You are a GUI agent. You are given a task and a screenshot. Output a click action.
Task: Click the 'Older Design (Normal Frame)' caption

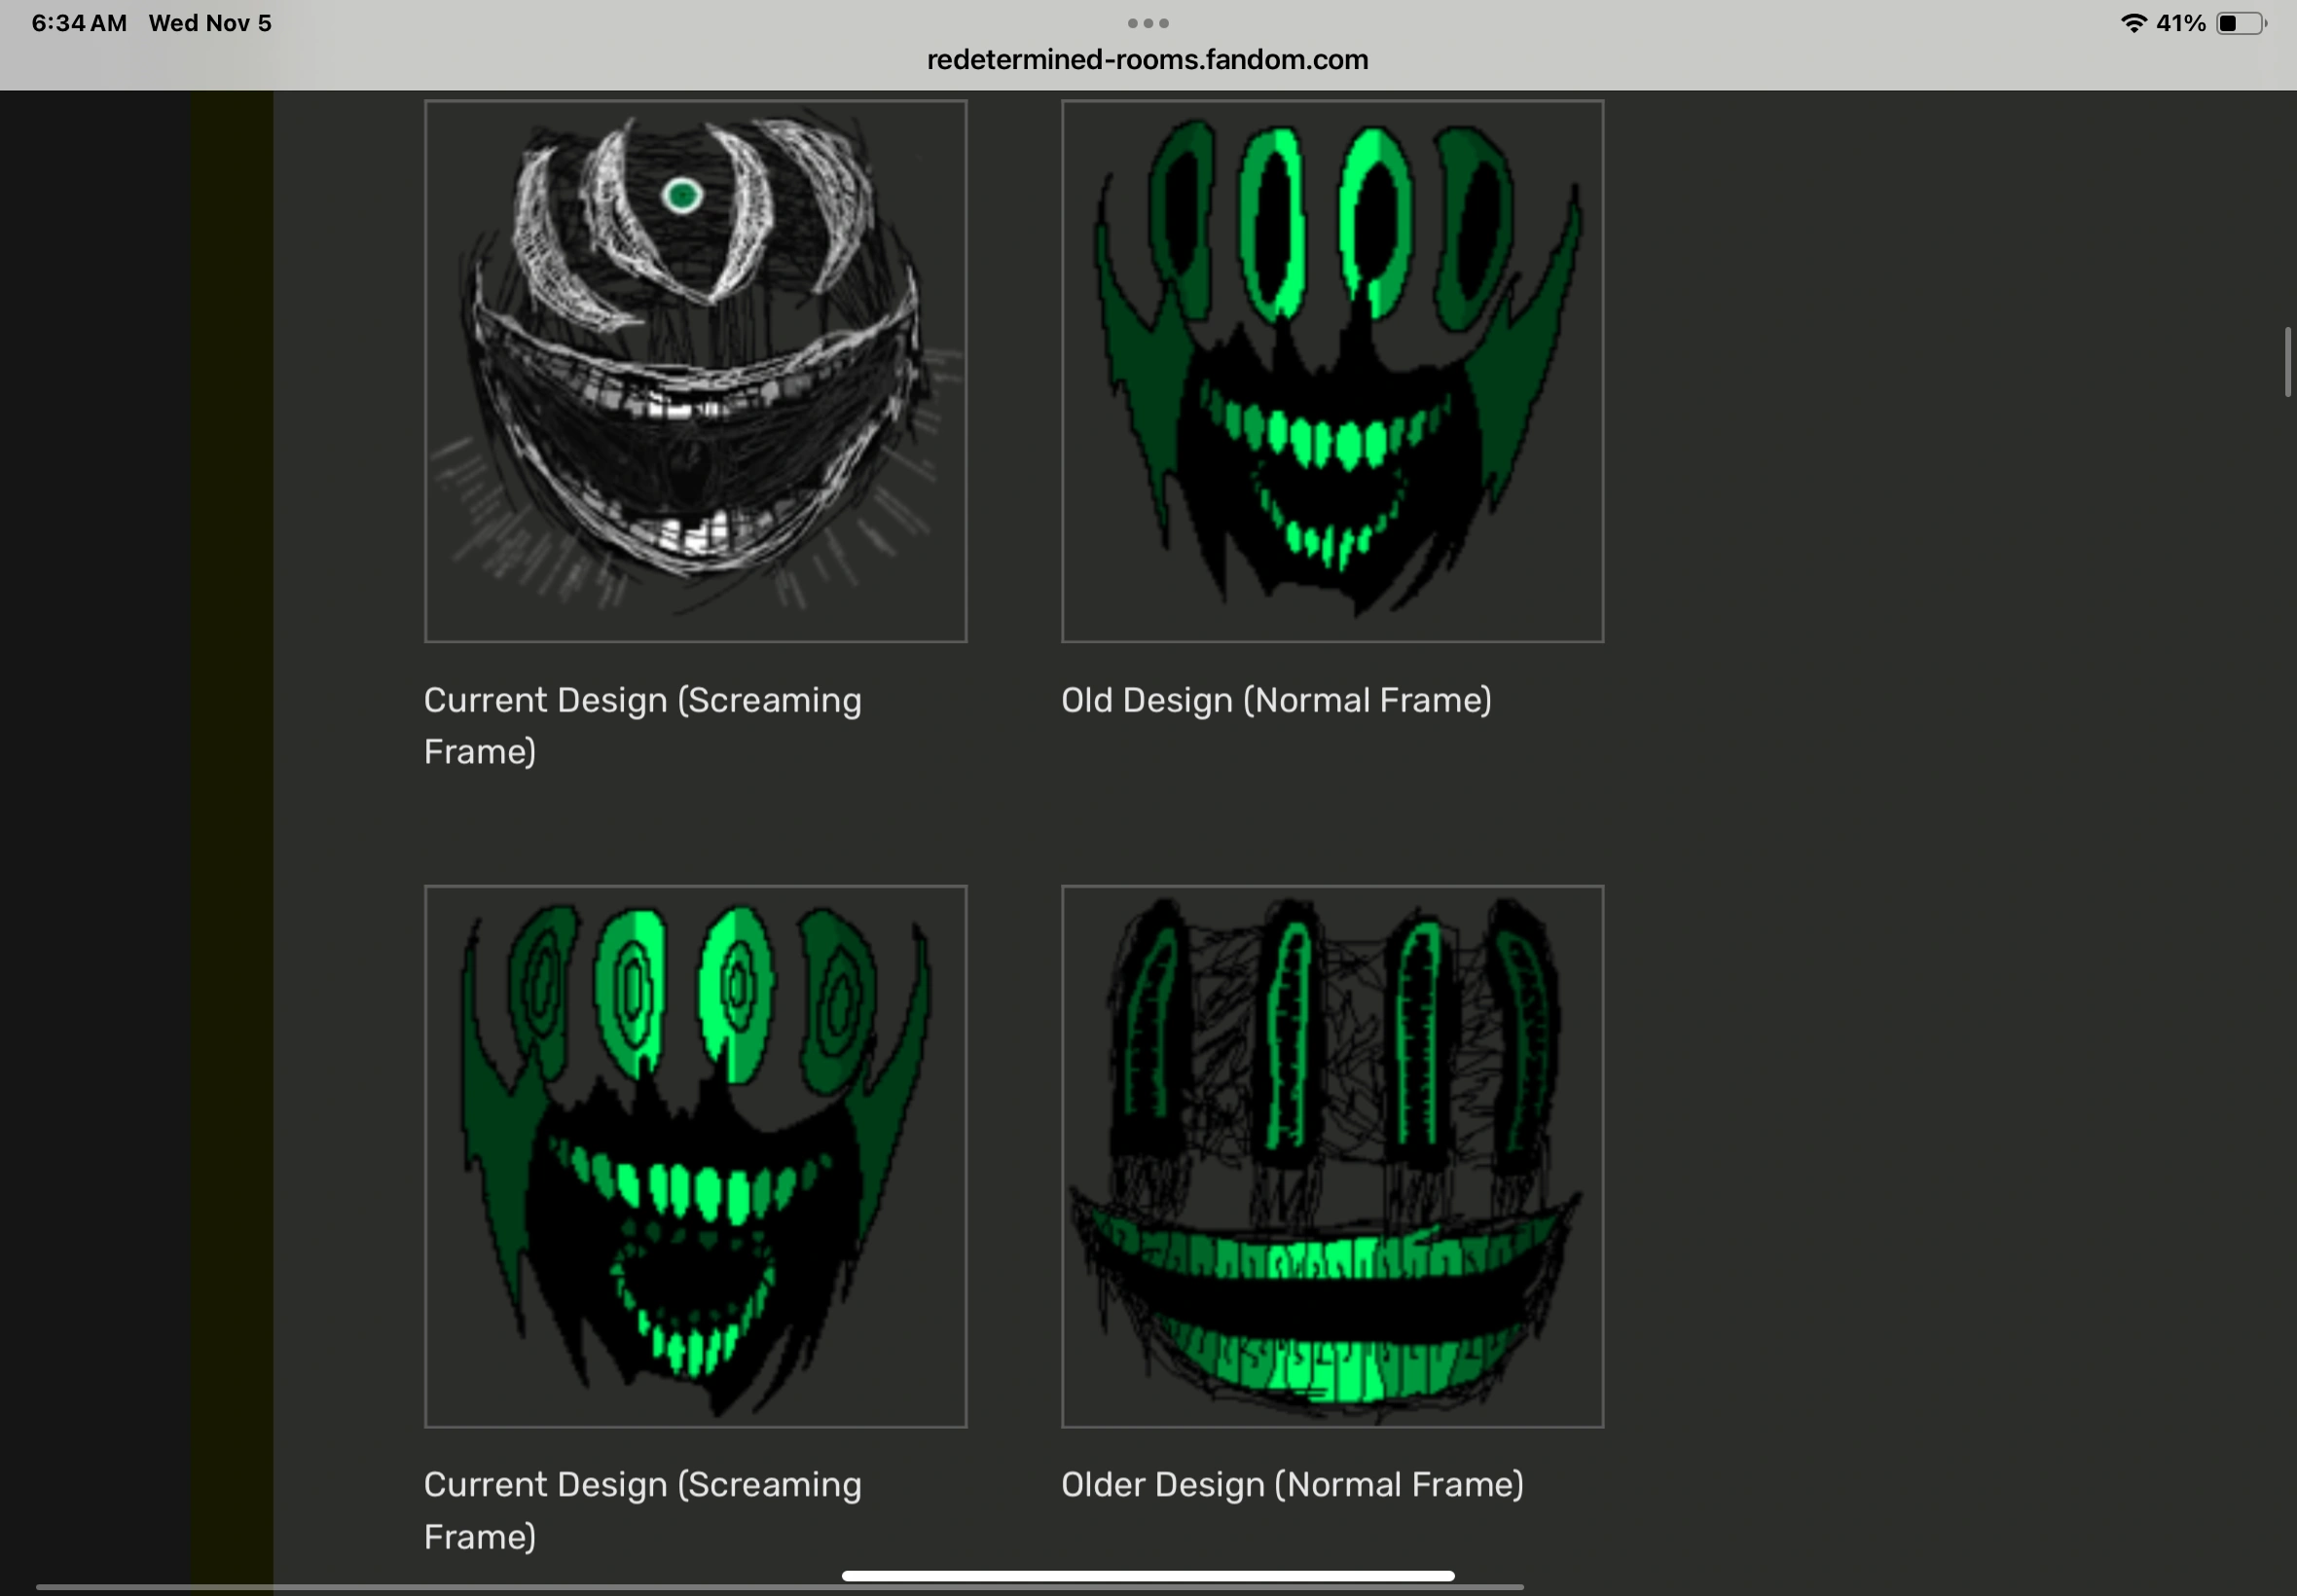(x=1292, y=1485)
